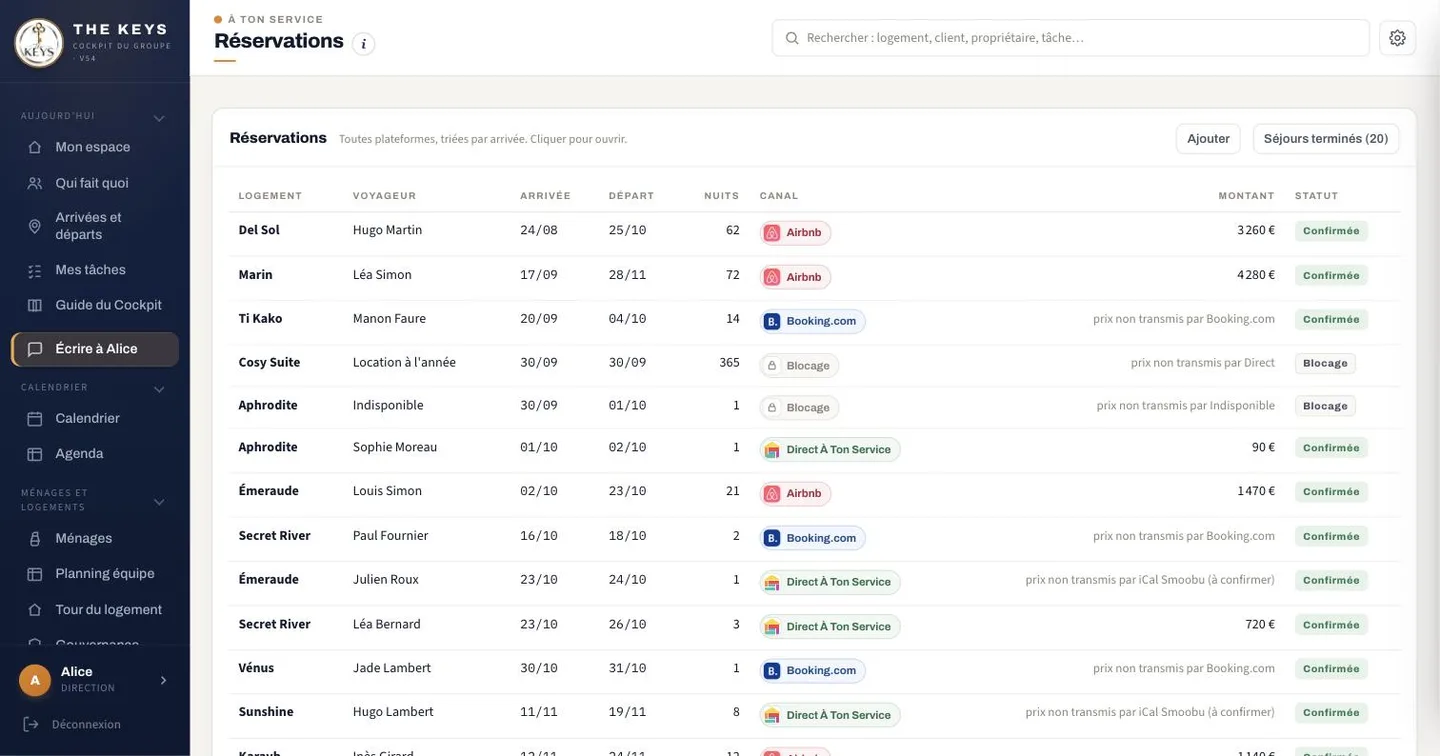Image resolution: width=1440 pixels, height=756 pixels.
Task: Open Écrire à Alice
Action: click(x=95, y=349)
